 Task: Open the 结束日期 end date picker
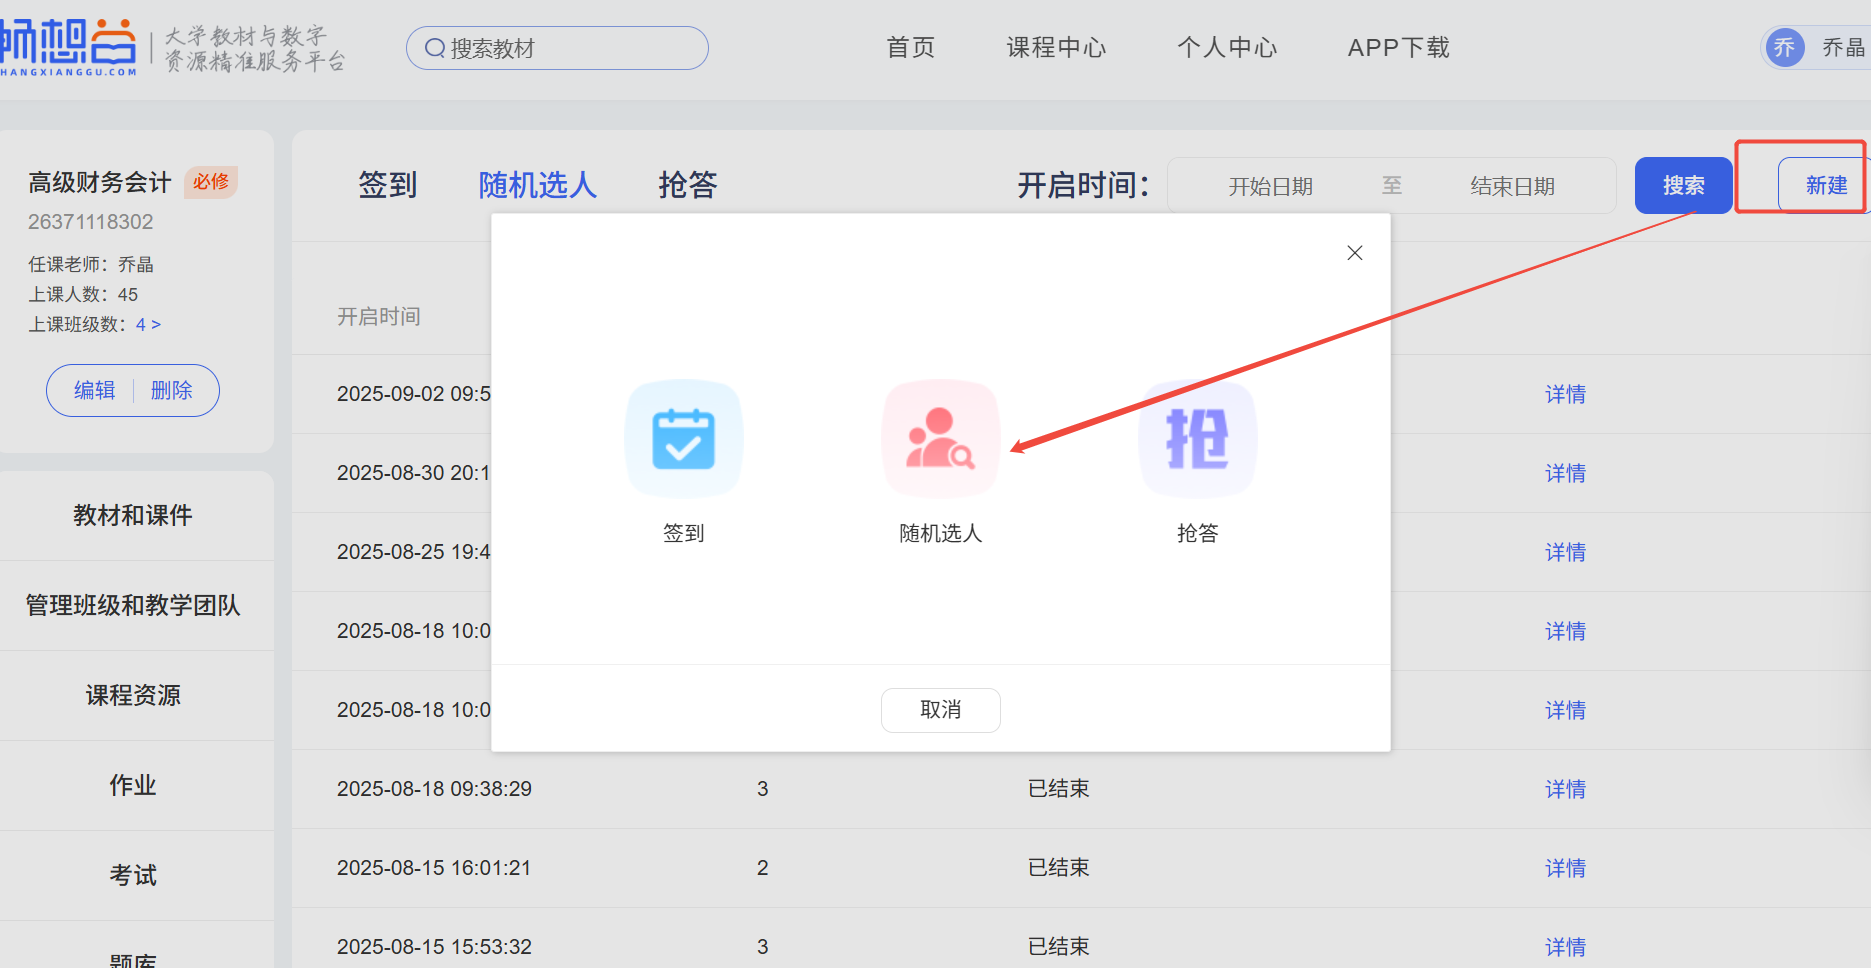tap(1512, 186)
